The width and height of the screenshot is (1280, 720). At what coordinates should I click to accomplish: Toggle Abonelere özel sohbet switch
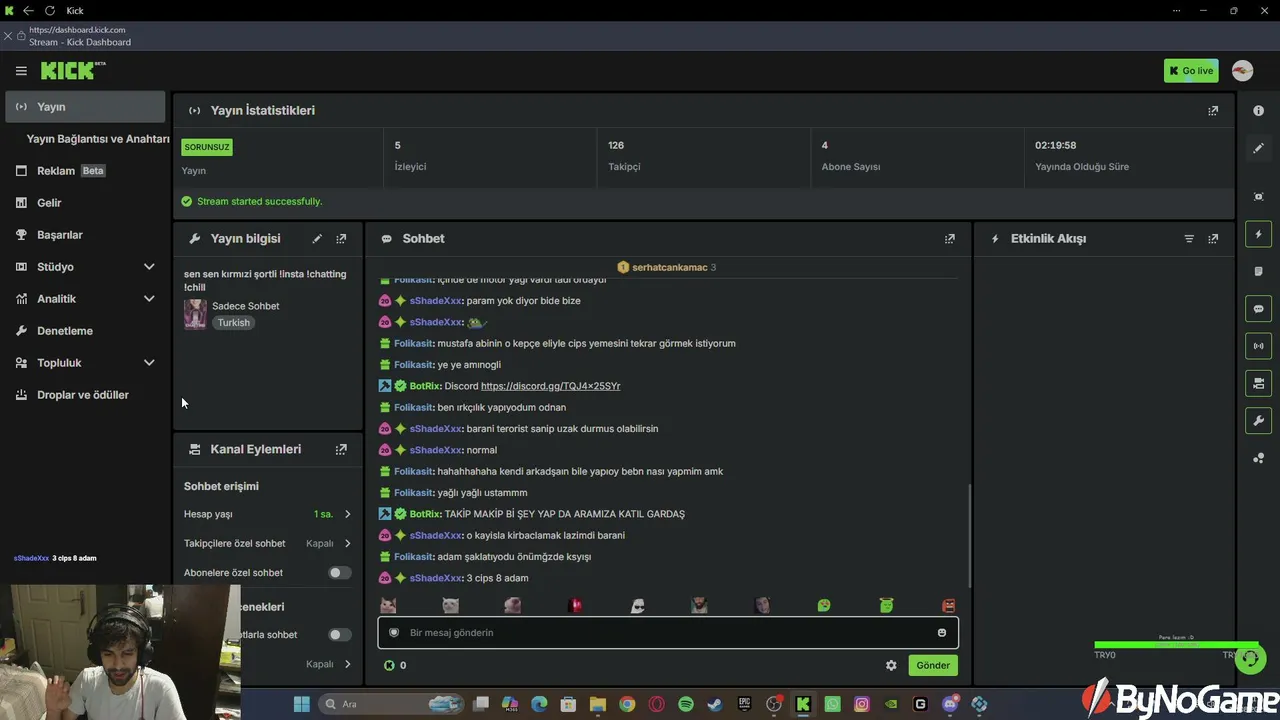tap(340, 573)
